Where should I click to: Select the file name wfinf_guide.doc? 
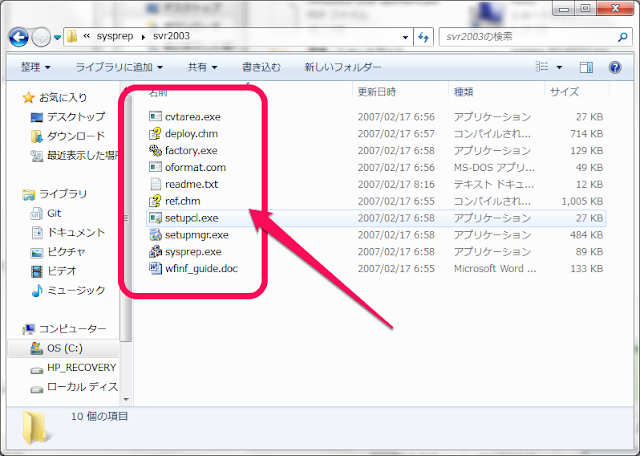click(x=201, y=269)
